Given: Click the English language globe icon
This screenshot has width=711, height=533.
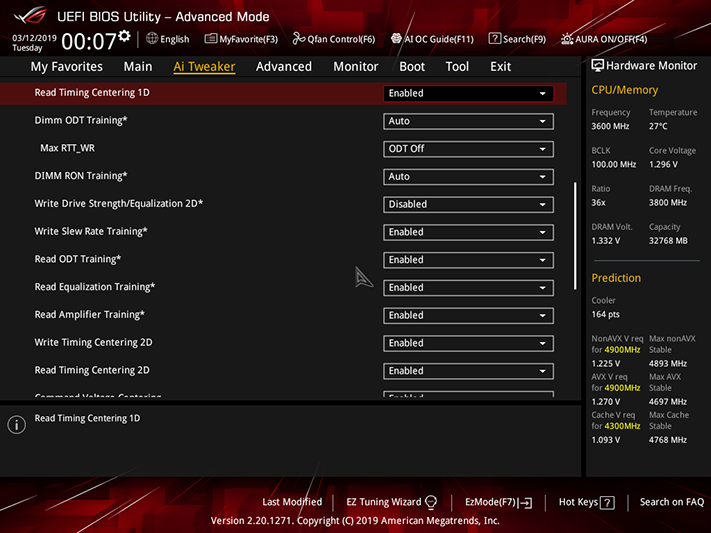Looking at the screenshot, I should (x=152, y=39).
